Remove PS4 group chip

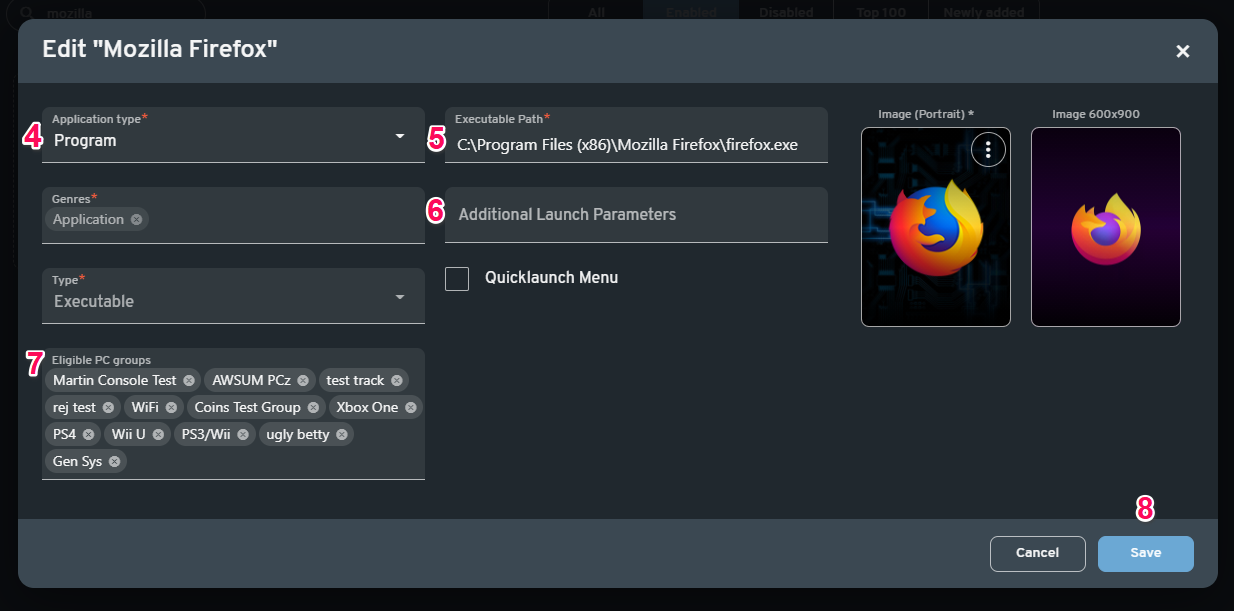(88, 434)
